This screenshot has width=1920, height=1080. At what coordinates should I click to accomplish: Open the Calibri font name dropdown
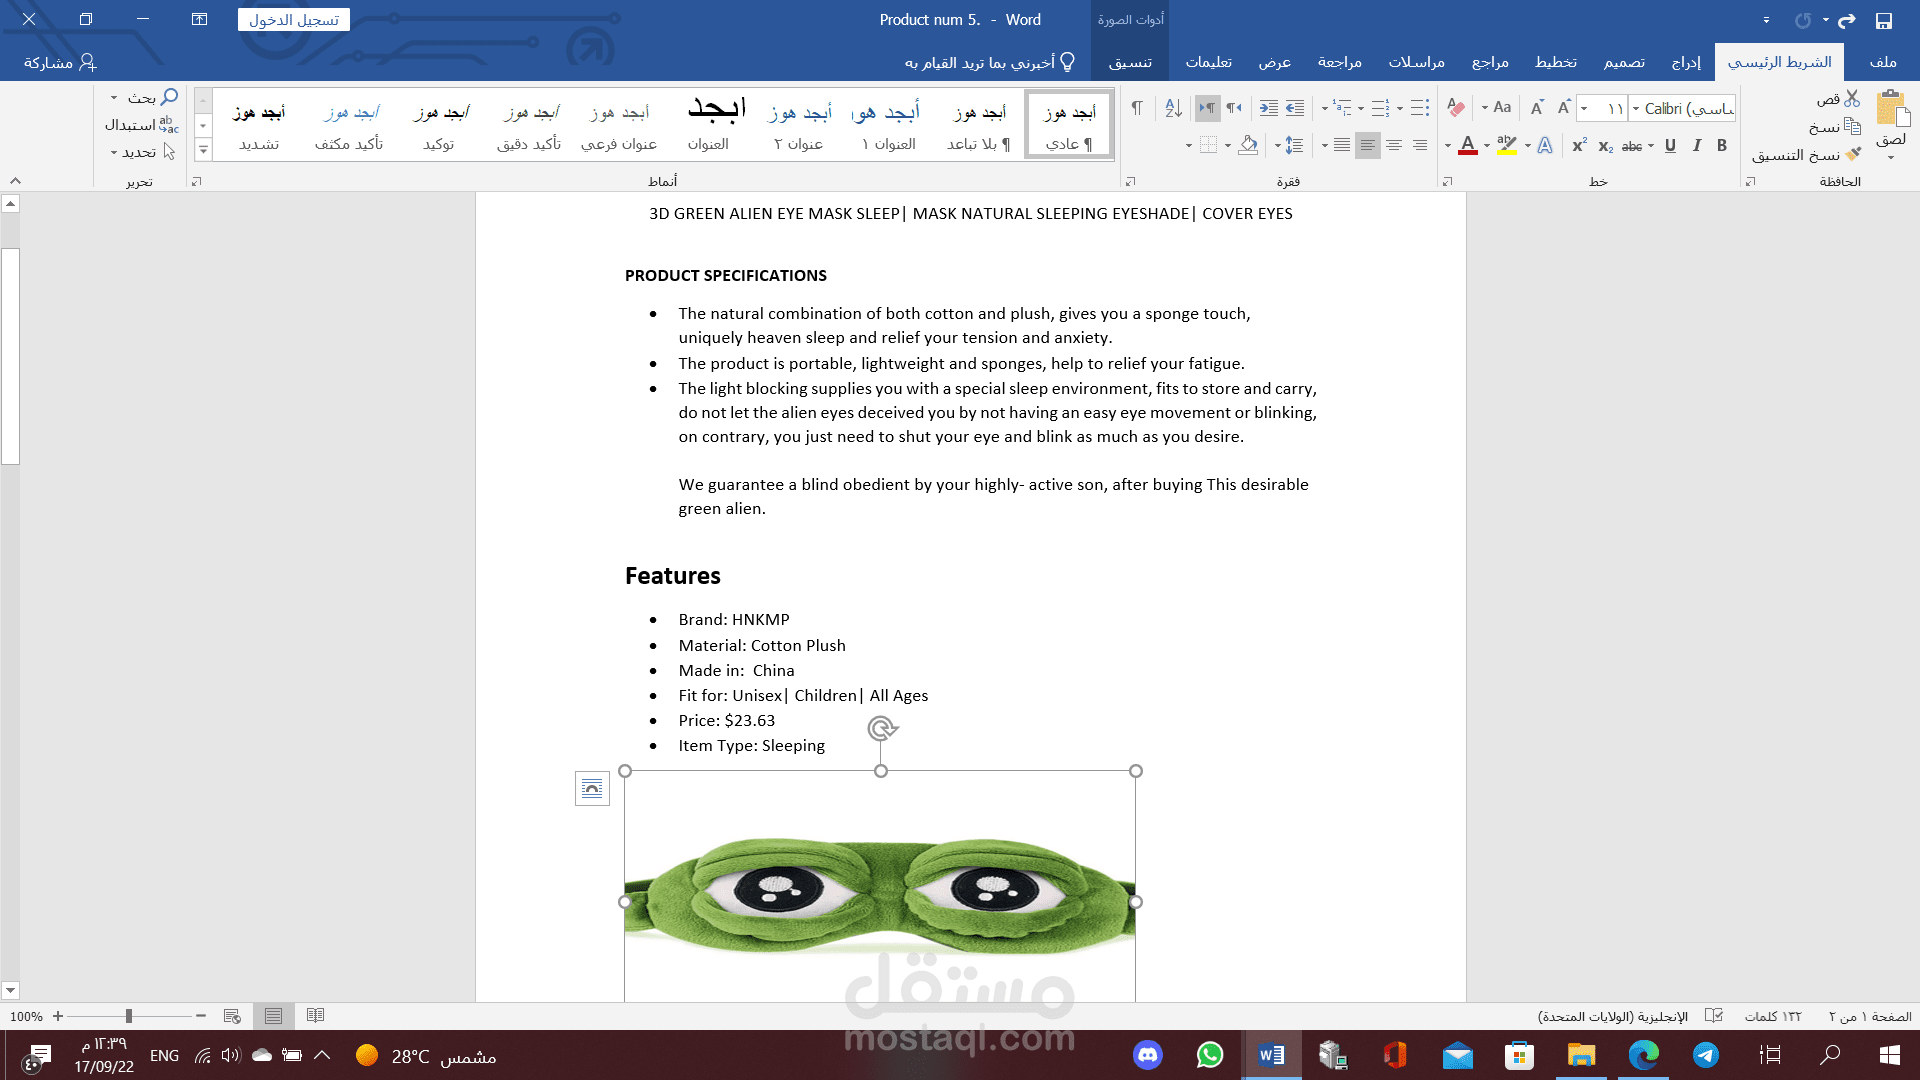tap(1636, 108)
